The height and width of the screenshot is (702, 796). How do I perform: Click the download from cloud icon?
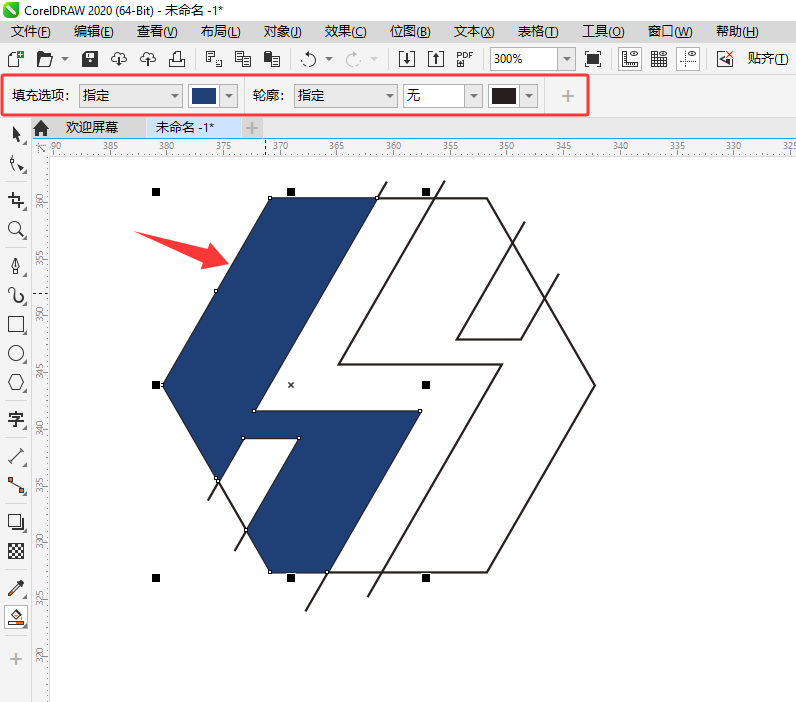tap(119, 59)
